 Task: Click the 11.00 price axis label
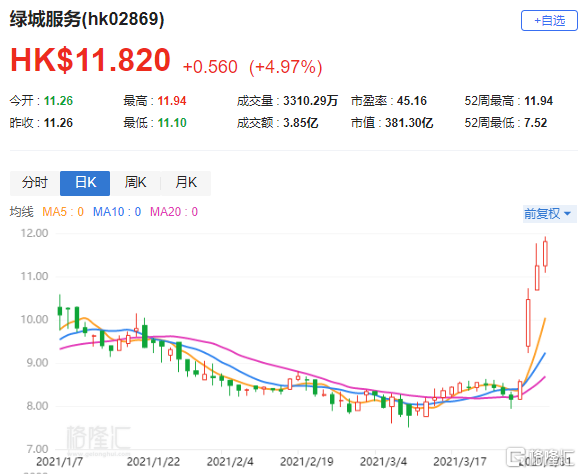coord(34,276)
